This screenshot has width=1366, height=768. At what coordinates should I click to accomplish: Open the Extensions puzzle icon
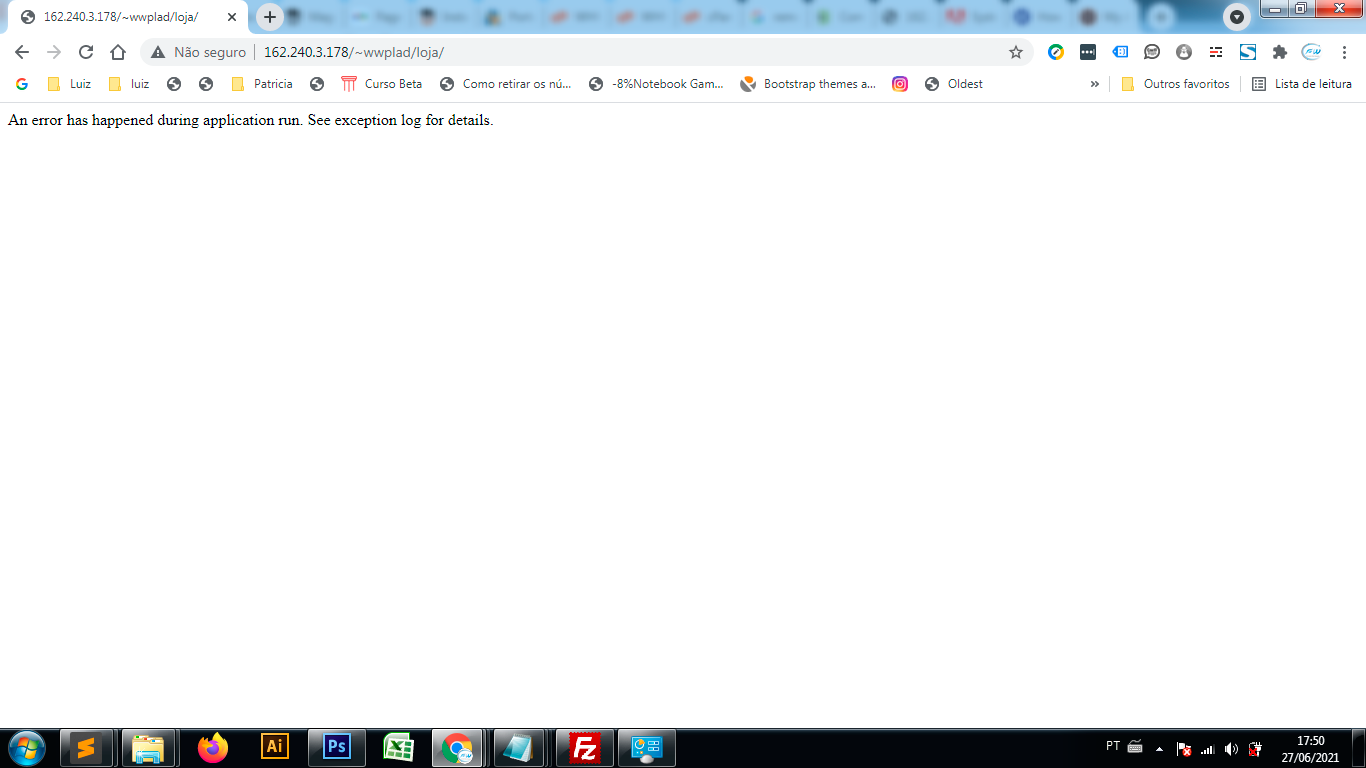pyautogui.click(x=1279, y=52)
